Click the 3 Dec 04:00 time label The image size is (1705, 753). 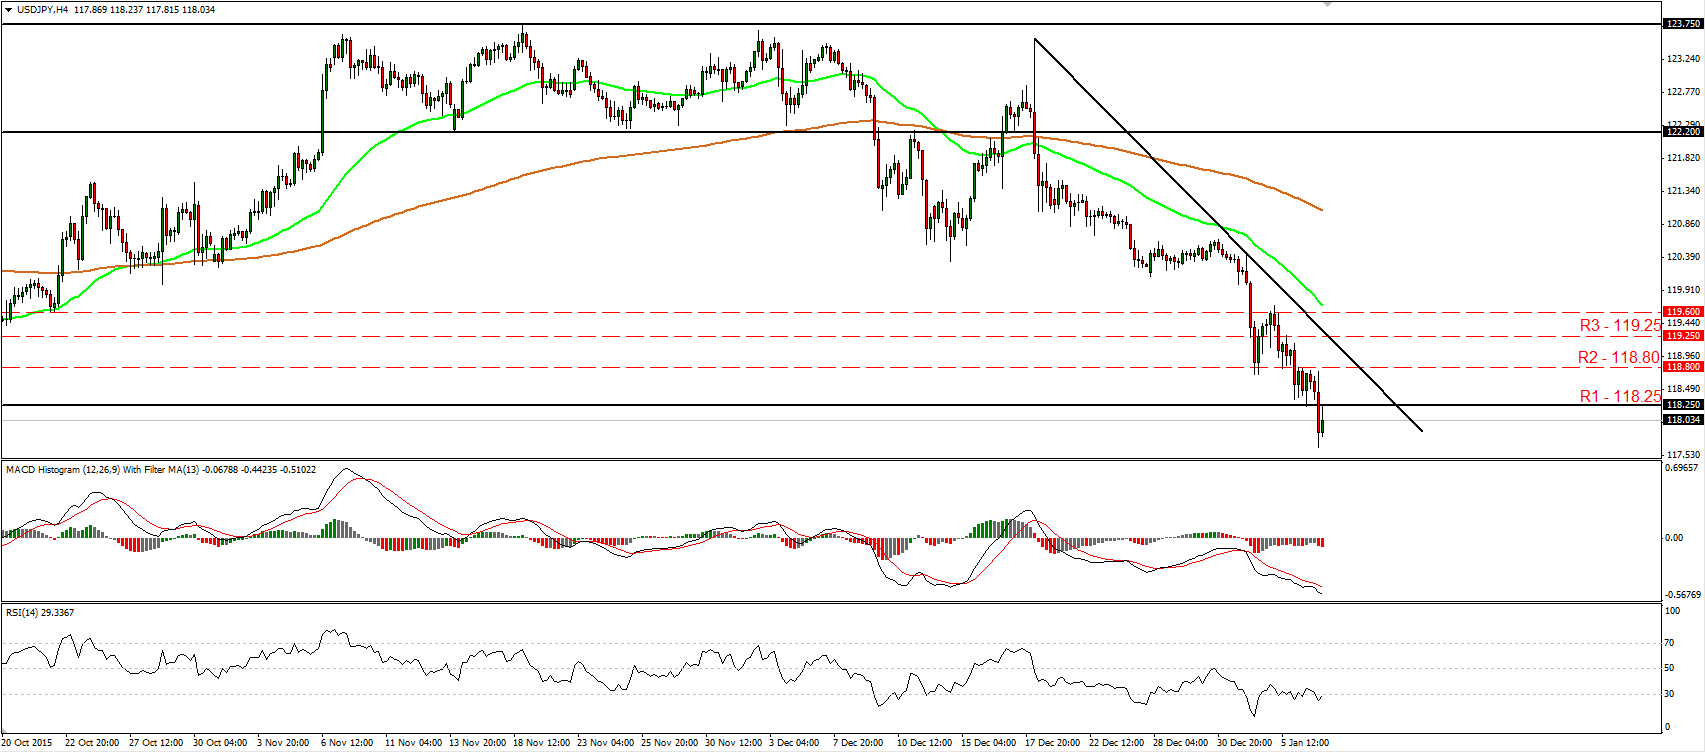tap(794, 742)
